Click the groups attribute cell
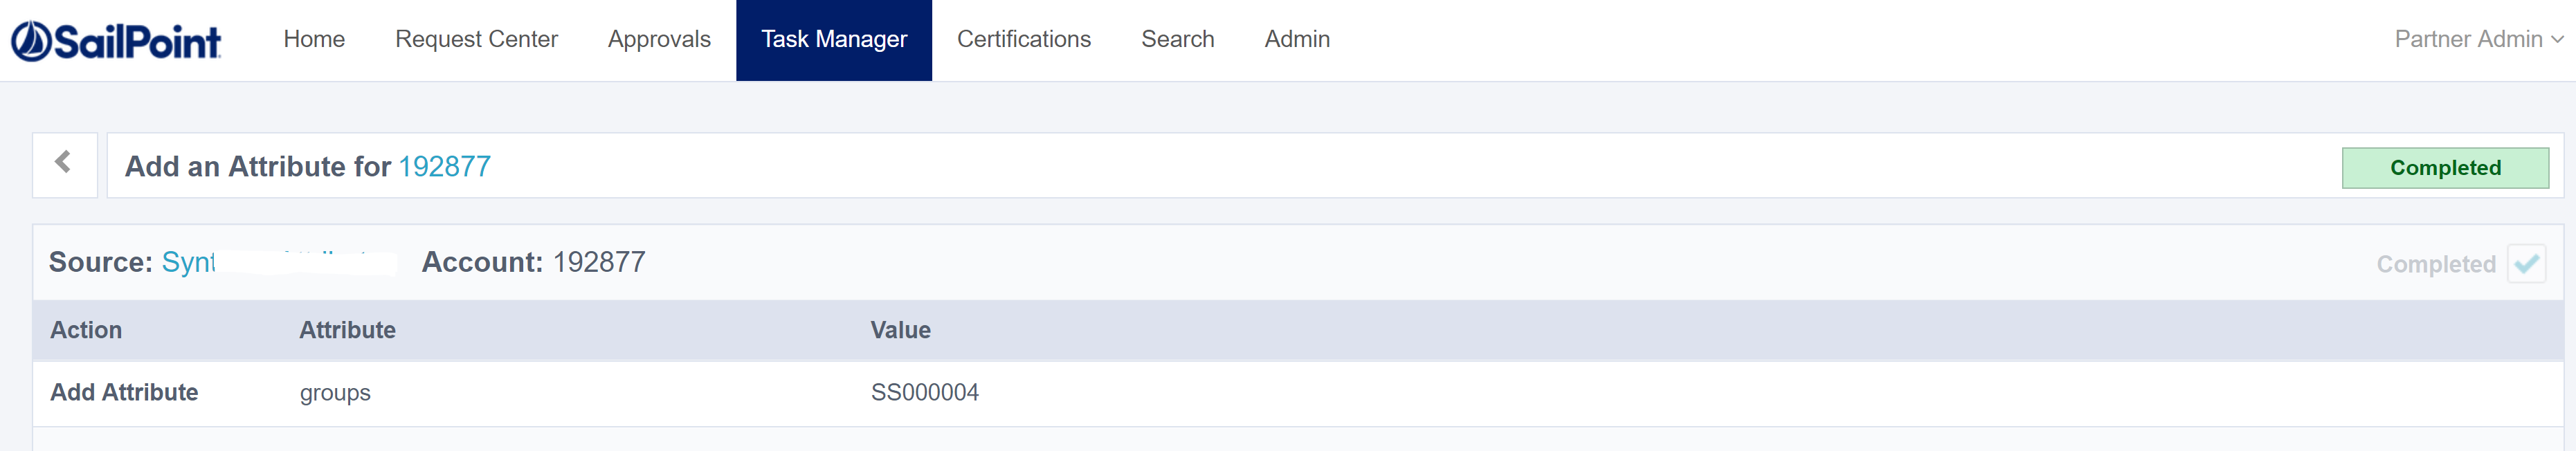 tap(335, 393)
